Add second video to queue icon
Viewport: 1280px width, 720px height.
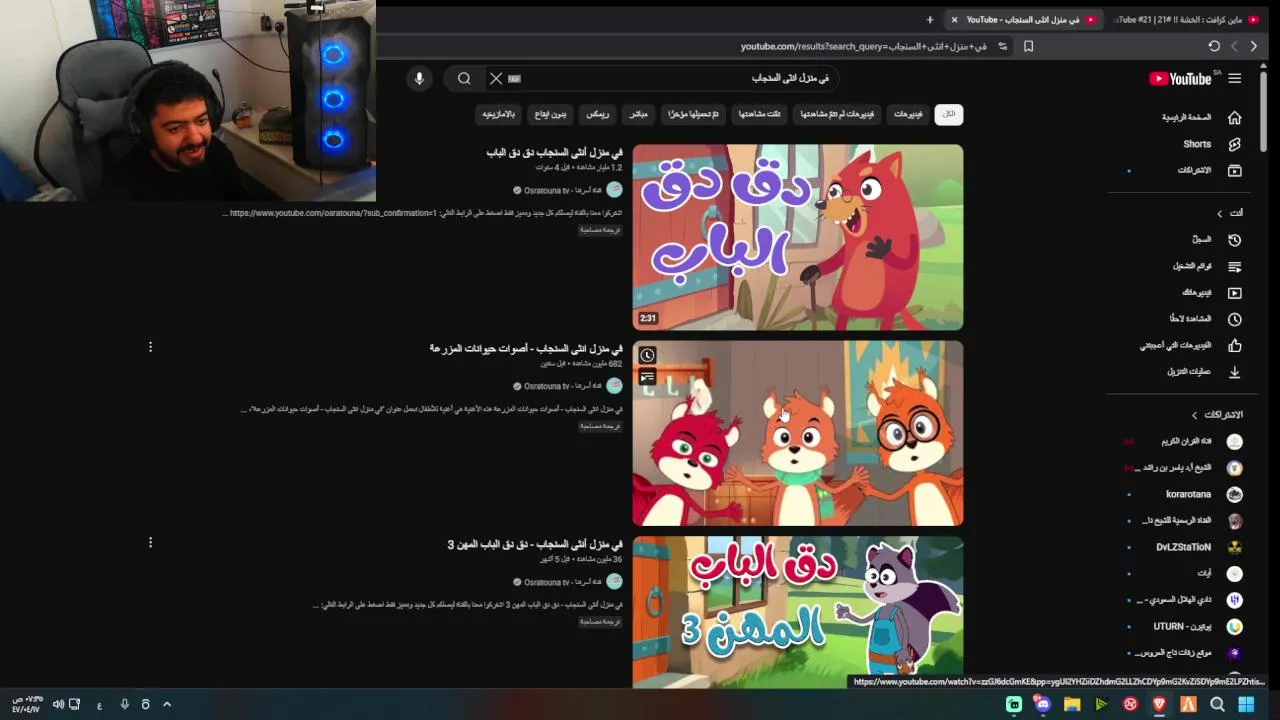[x=647, y=377]
